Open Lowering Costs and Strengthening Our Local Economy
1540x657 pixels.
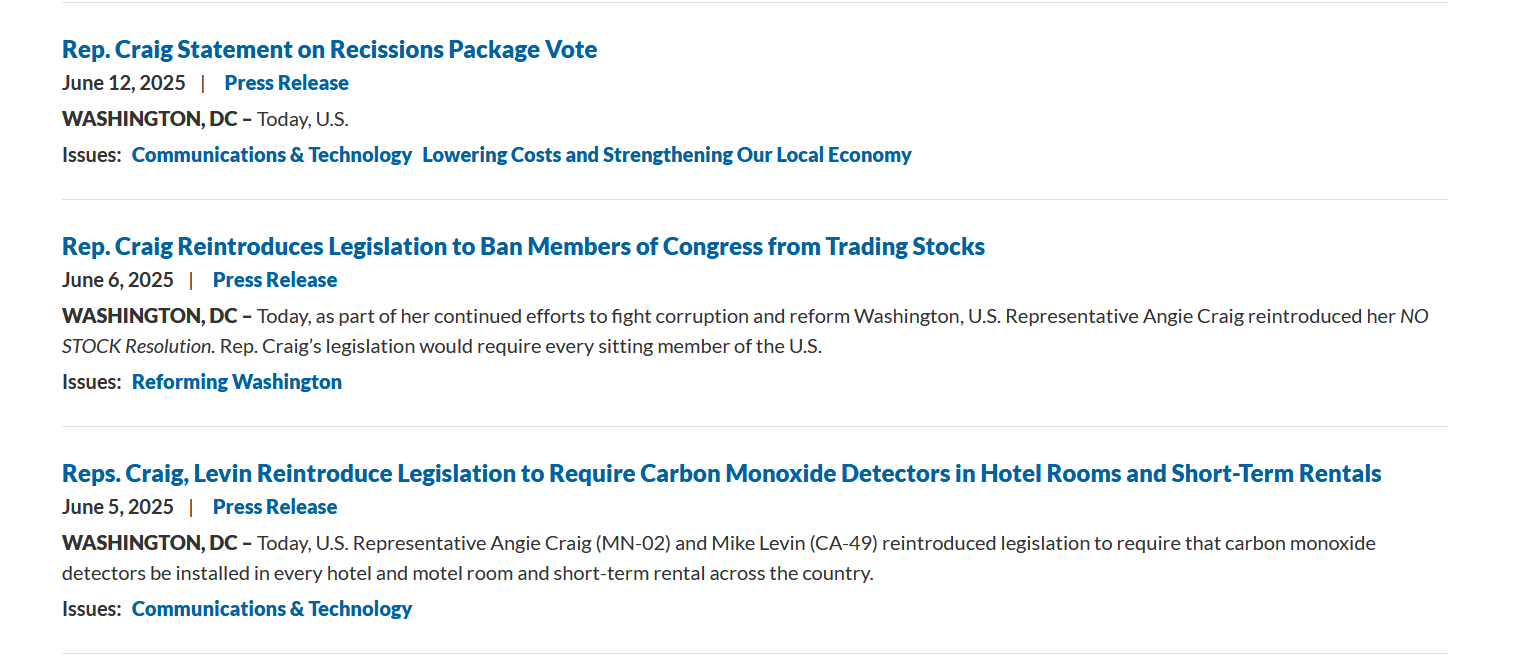pos(667,155)
